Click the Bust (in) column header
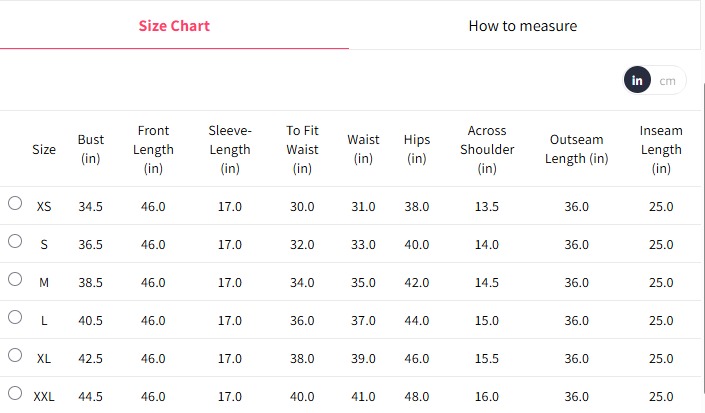The height and width of the screenshot is (413, 705). [91, 149]
